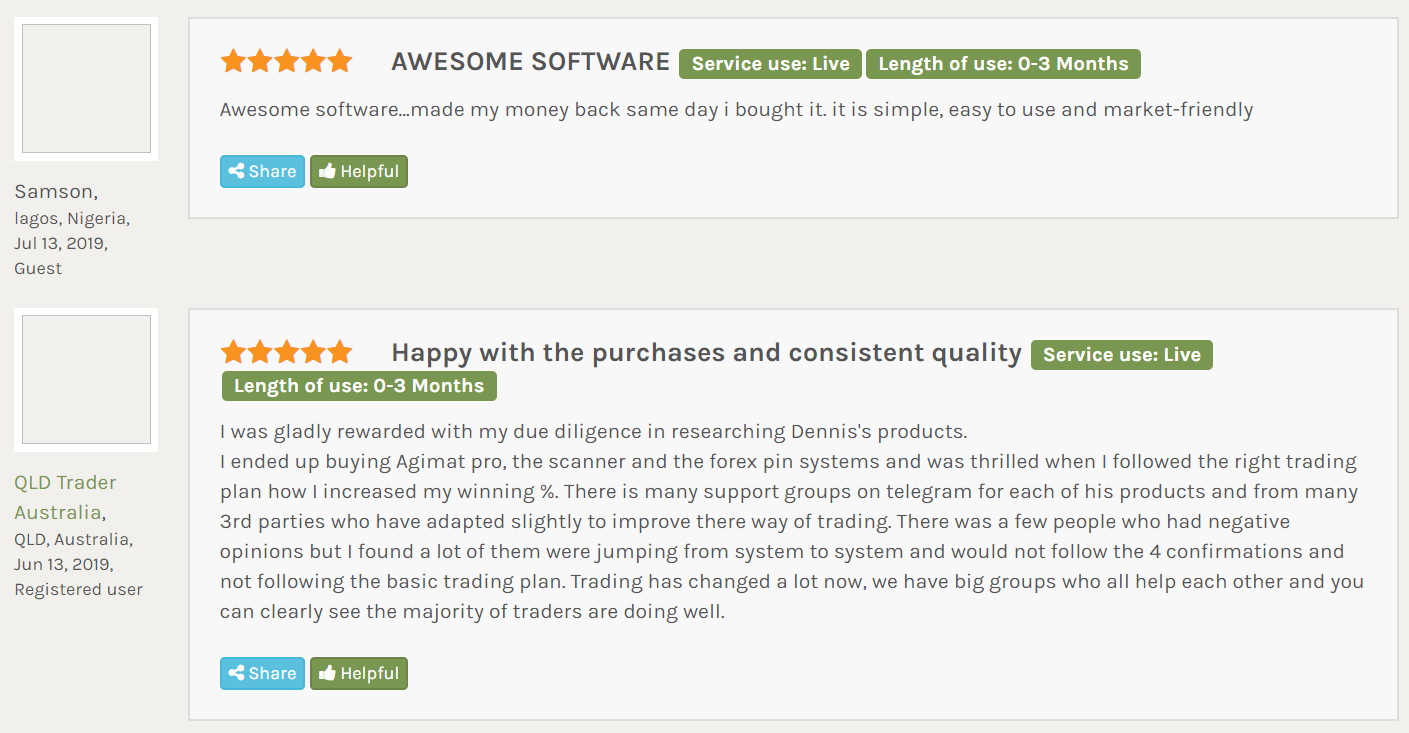1409x733 pixels.
Task: Click the share icon in Samson's review
Action: point(236,172)
